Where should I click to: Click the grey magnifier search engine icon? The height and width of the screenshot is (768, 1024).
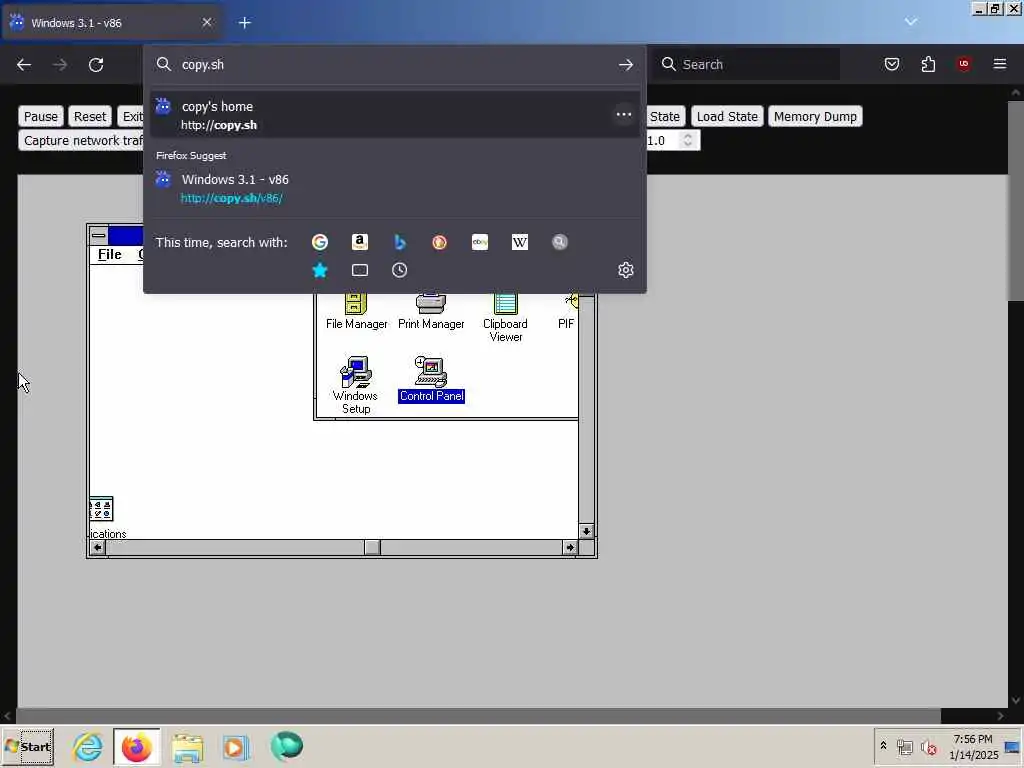[560, 242]
